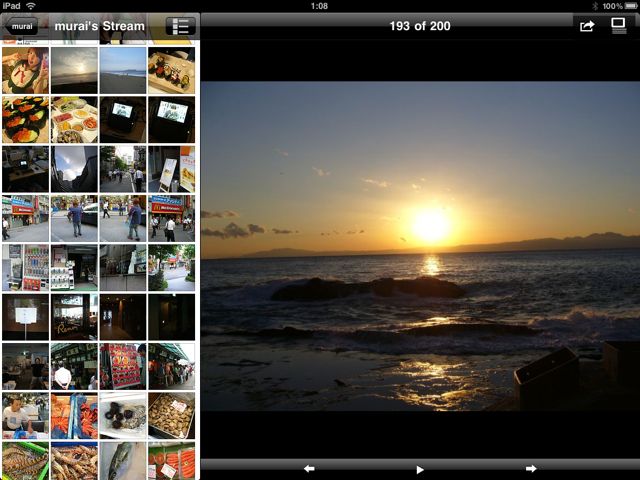Open the red crab display thumbnail
The image size is (640, 480).
coord(74,416)
